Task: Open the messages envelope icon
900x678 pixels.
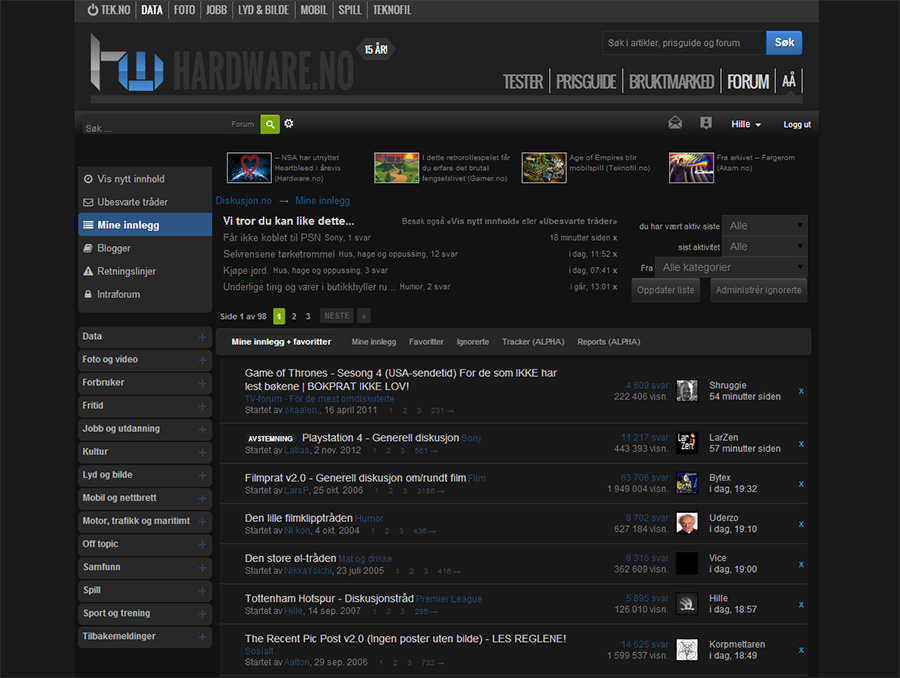Action: click(676, 124)
